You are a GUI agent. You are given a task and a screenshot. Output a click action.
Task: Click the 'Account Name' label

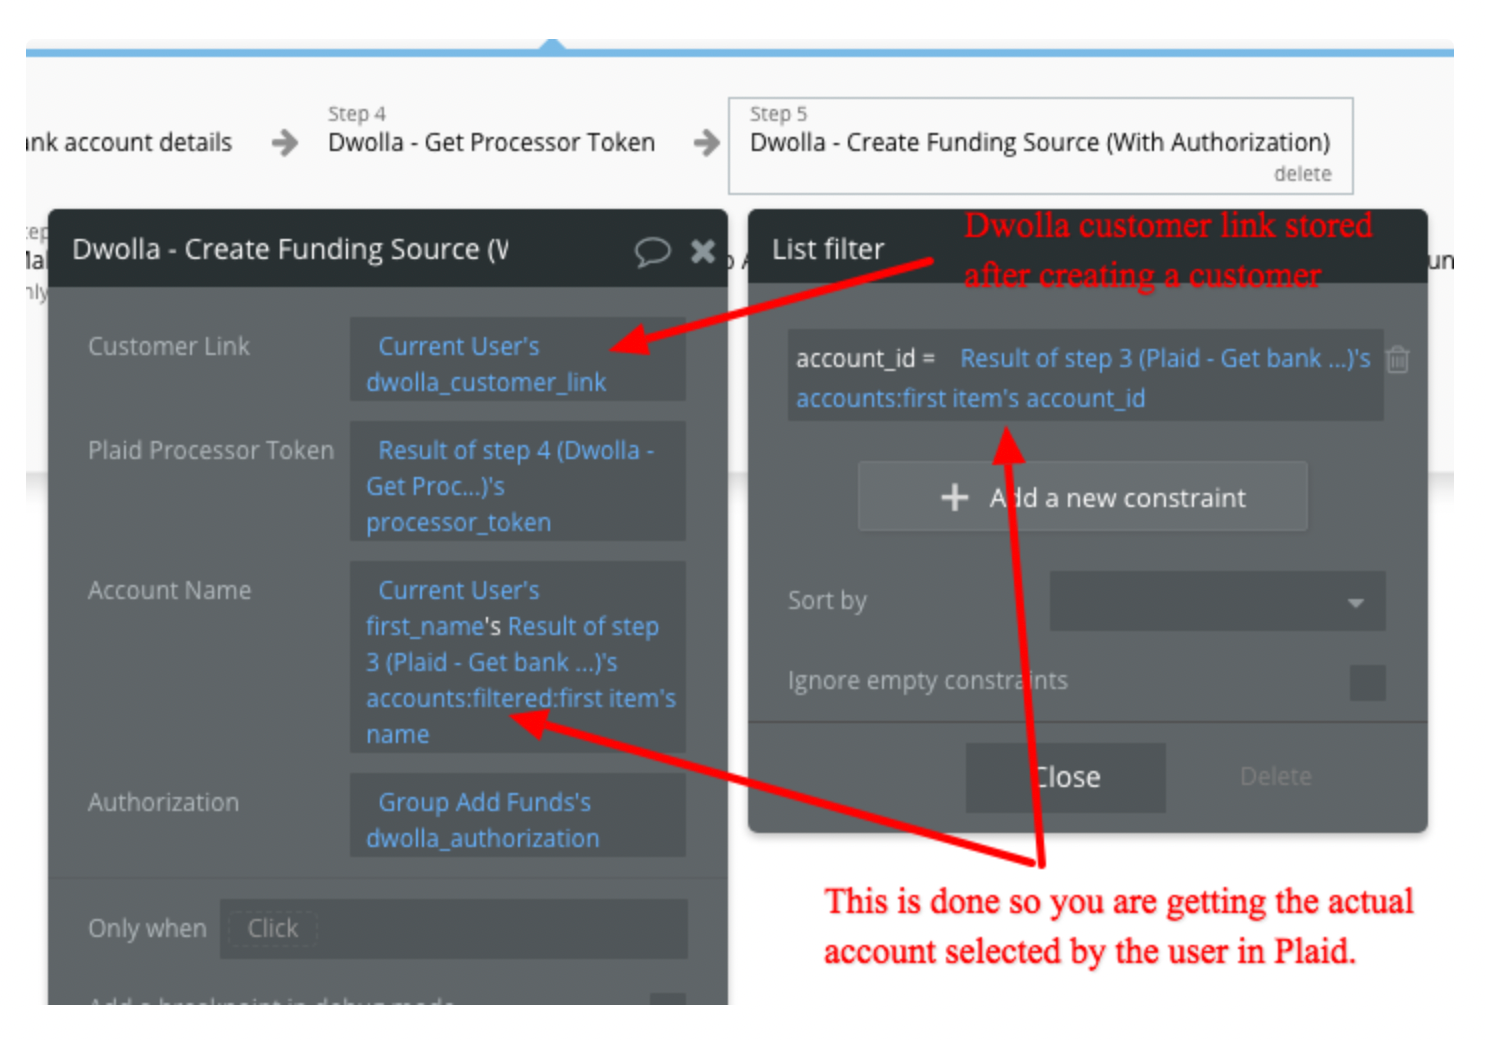pyautogui.click(x=169, y=591)
